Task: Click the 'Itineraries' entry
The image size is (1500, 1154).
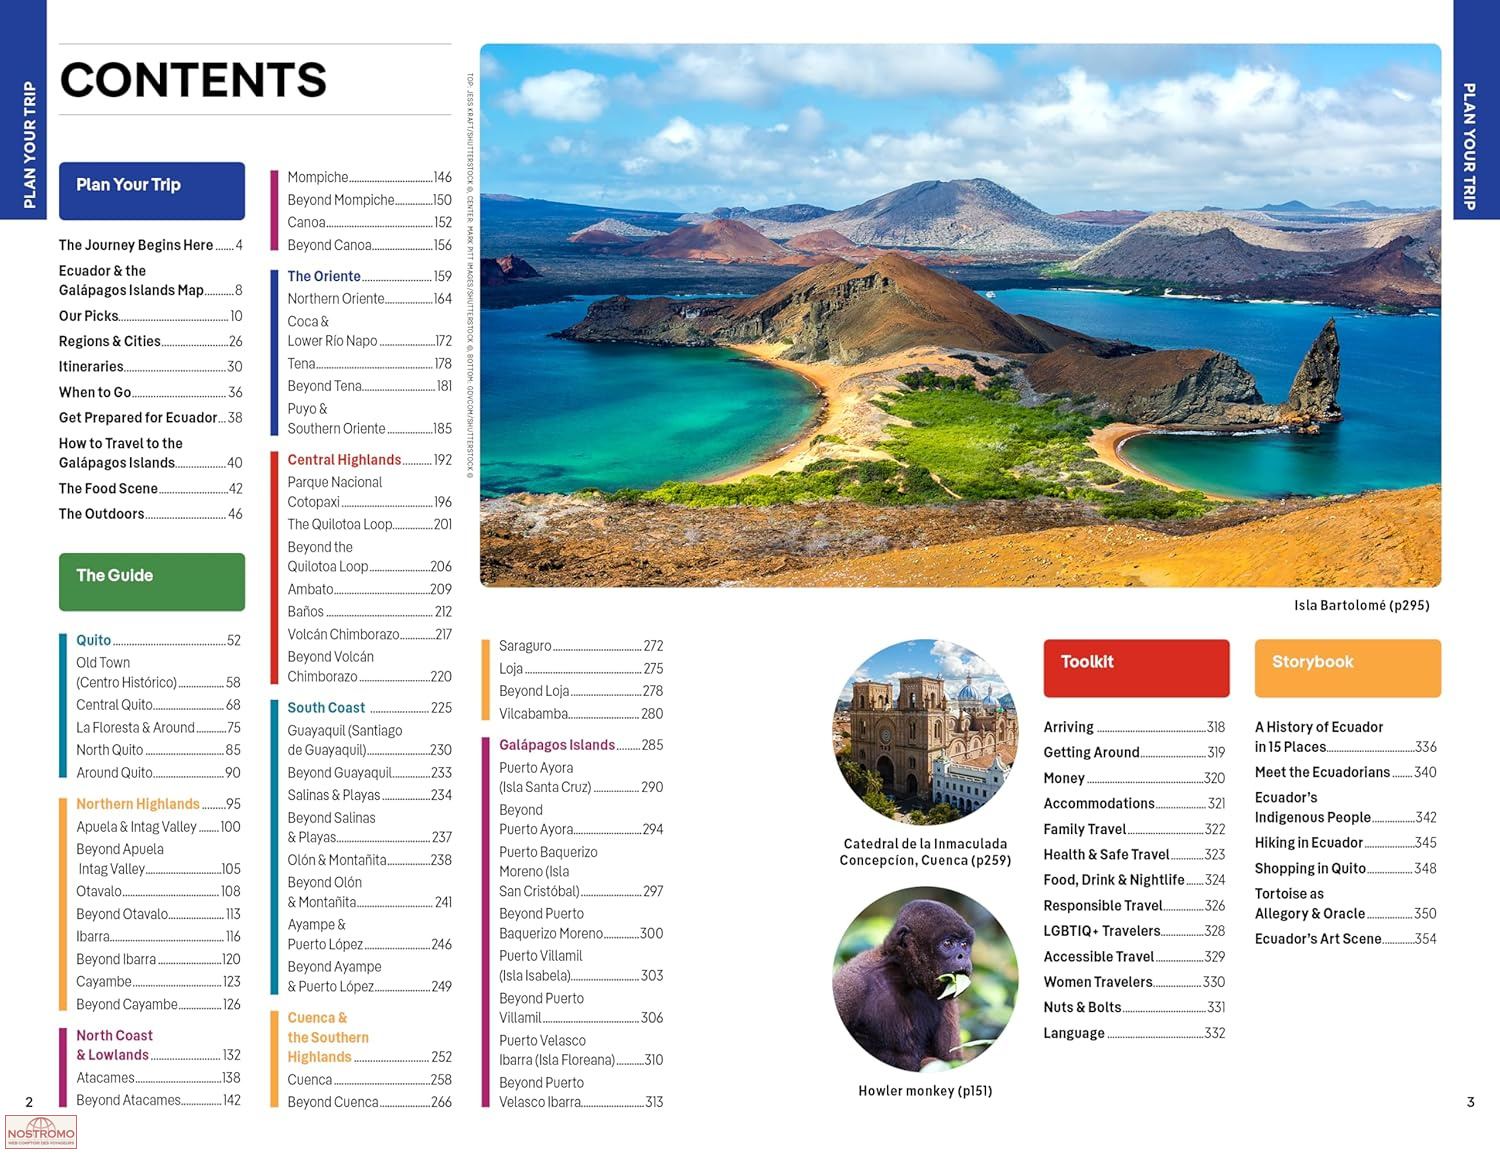Action: pyautogui.click(x=151, y=367)
